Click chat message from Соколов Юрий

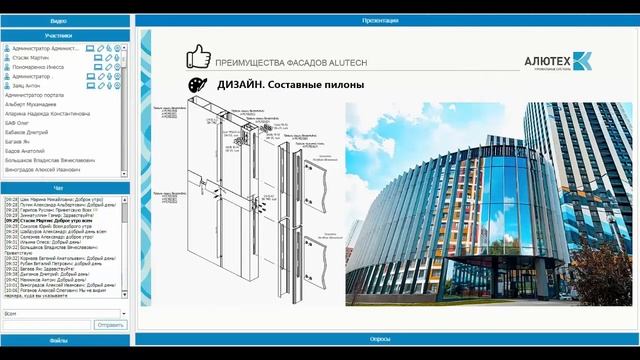coord(48,226)
